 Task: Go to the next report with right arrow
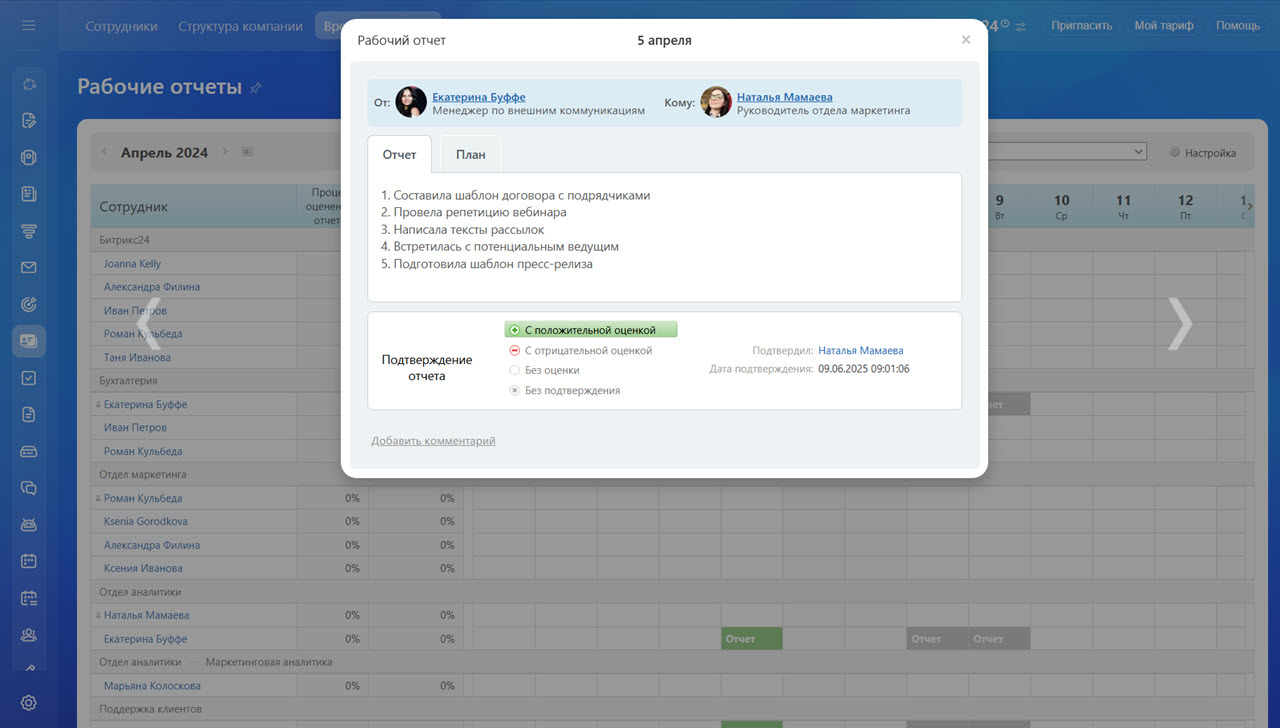tap(1180, 324)
